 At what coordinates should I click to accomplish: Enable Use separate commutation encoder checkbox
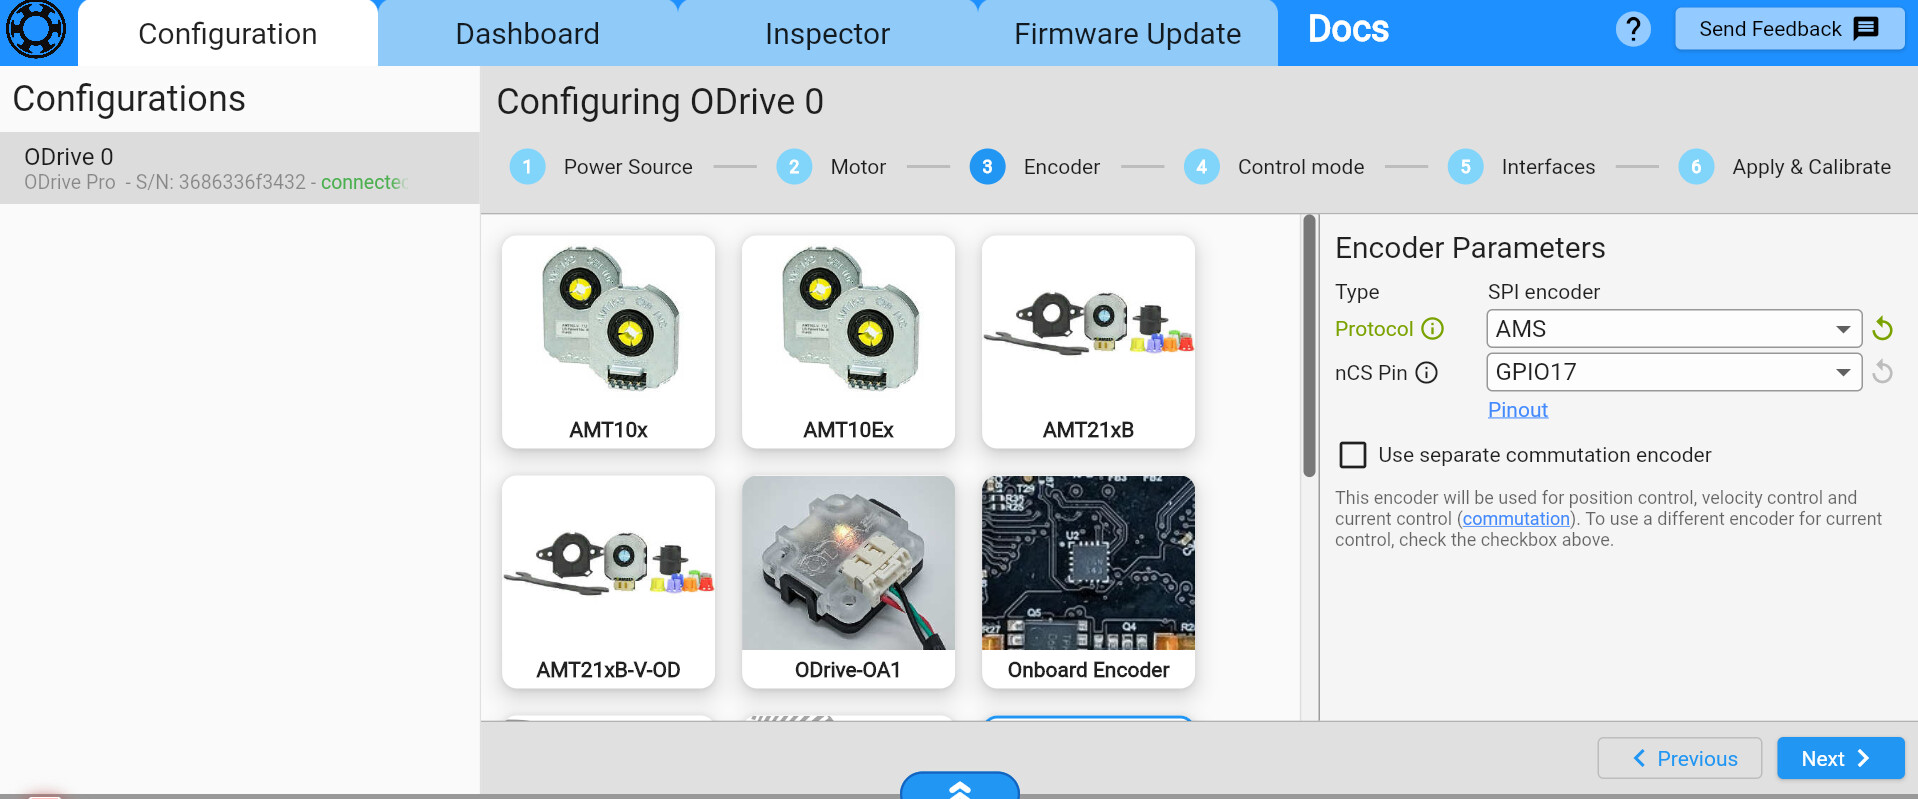pyautogui.click(x=1353, y=455)
